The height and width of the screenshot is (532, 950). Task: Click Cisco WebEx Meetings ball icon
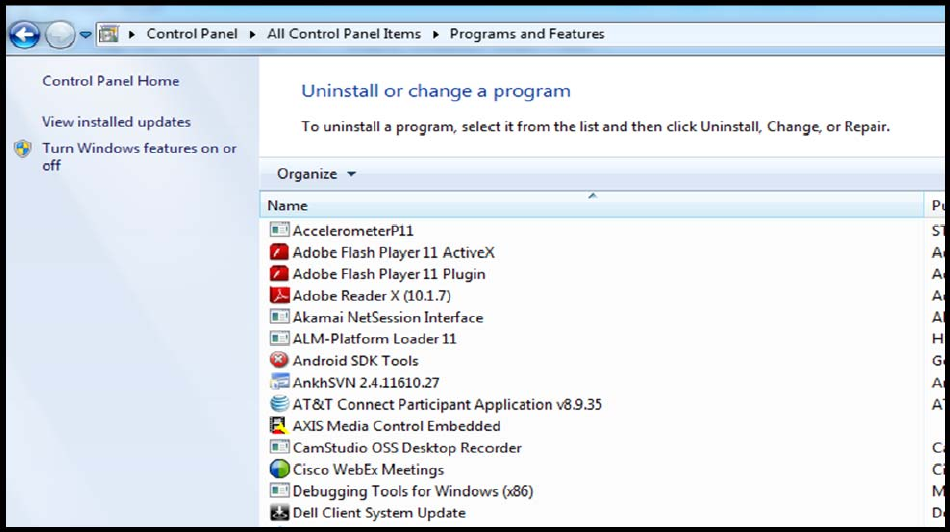tap(279, 469)
